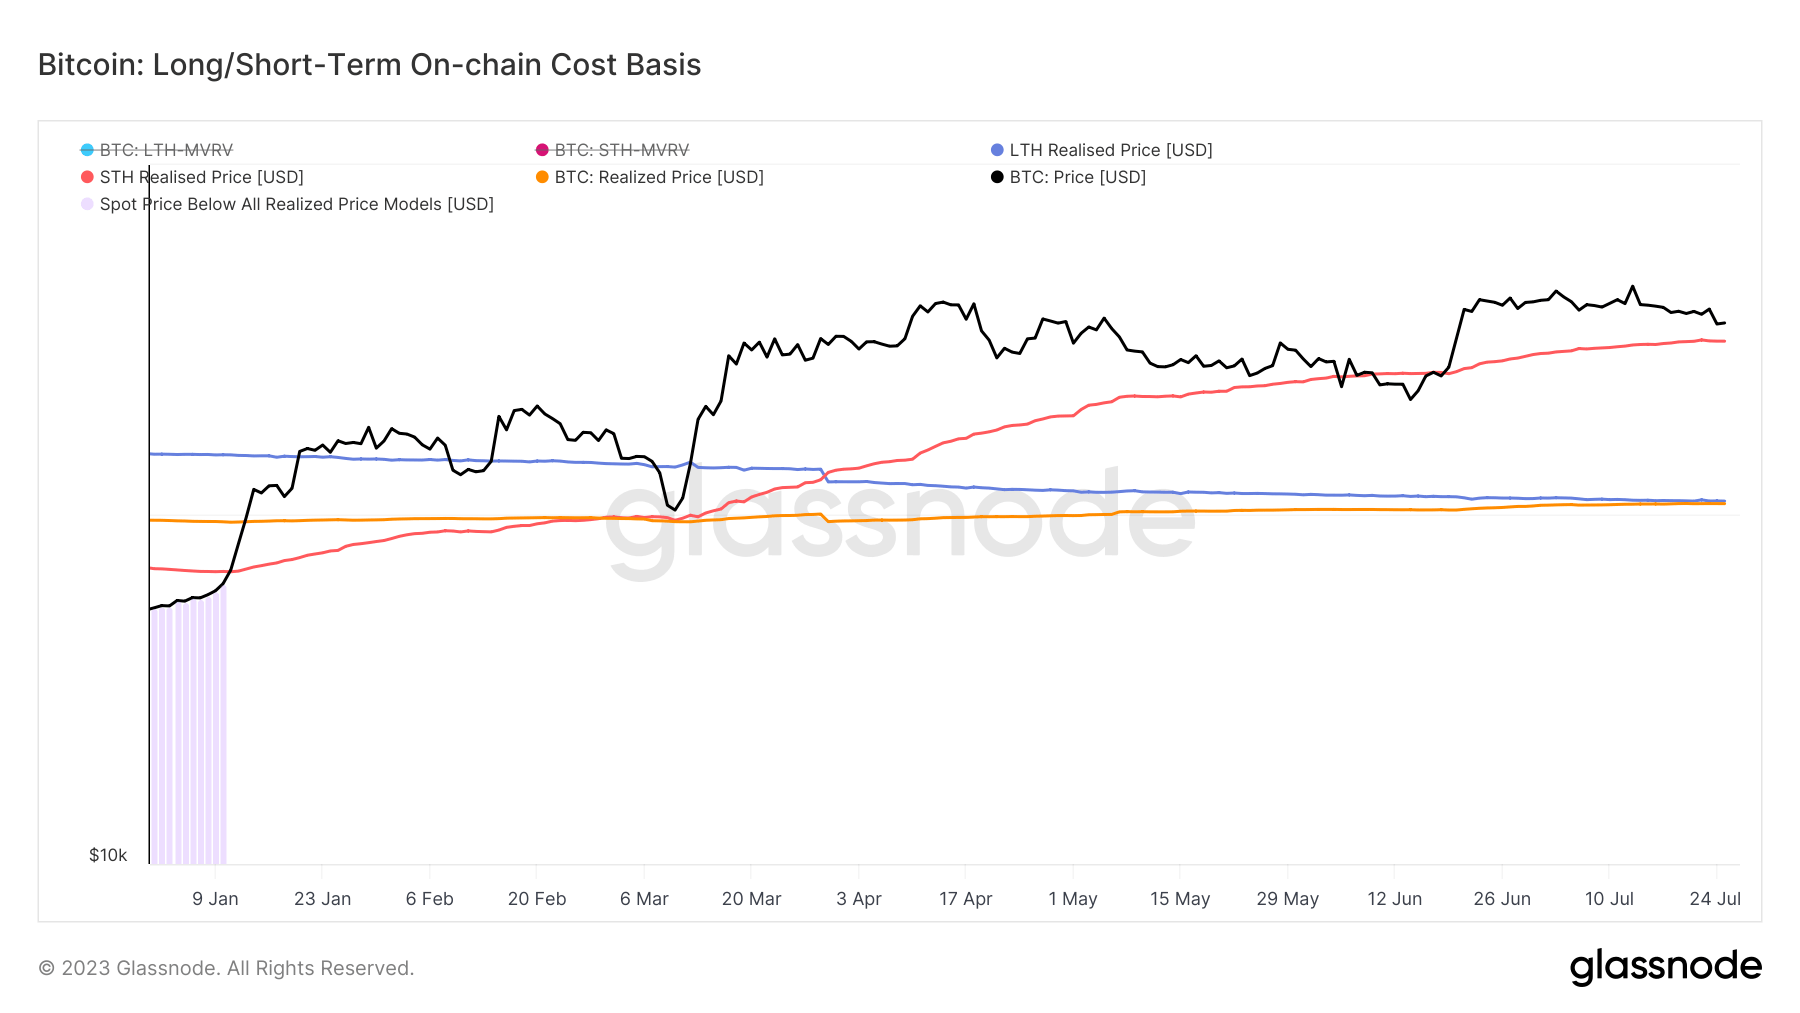
Task: Click the 24 Jul date axis label
Action: coord(1715,899)
